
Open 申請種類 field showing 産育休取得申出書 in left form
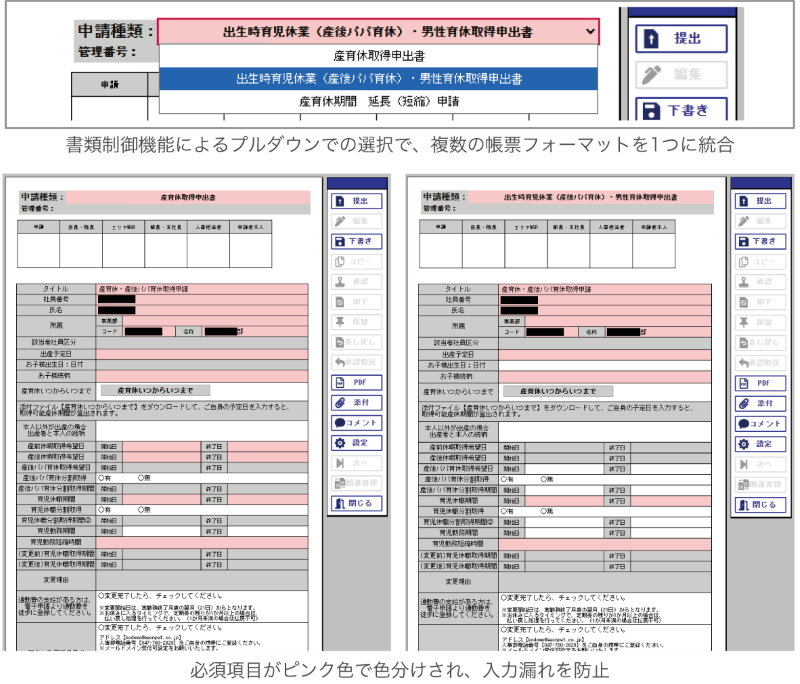pyautogui.click(x=188, y=197)
